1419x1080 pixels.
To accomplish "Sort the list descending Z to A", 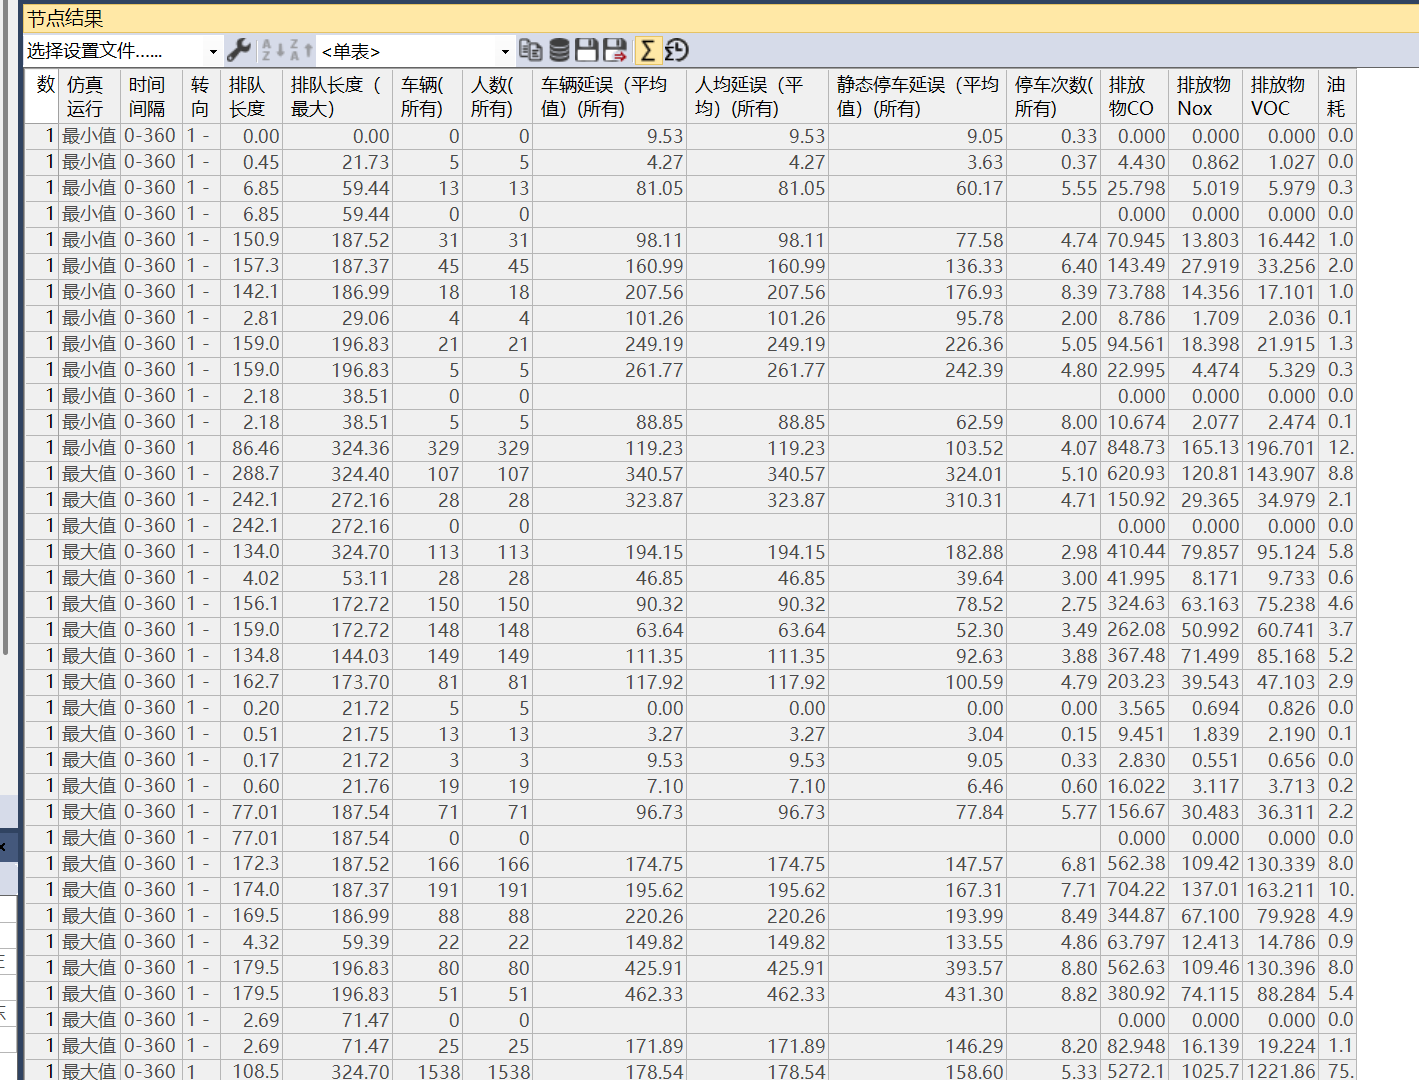I will click(301, 50).
